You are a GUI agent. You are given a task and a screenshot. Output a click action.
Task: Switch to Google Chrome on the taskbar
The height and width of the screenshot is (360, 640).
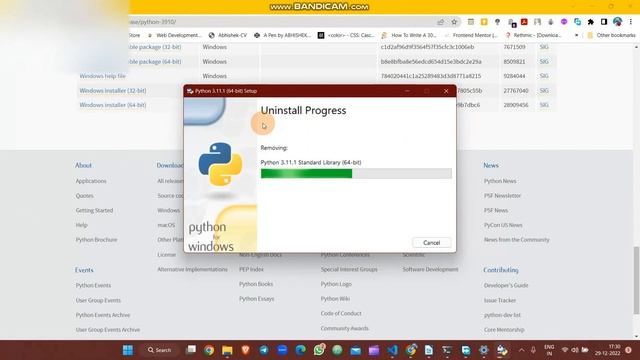tap(209, 350)
